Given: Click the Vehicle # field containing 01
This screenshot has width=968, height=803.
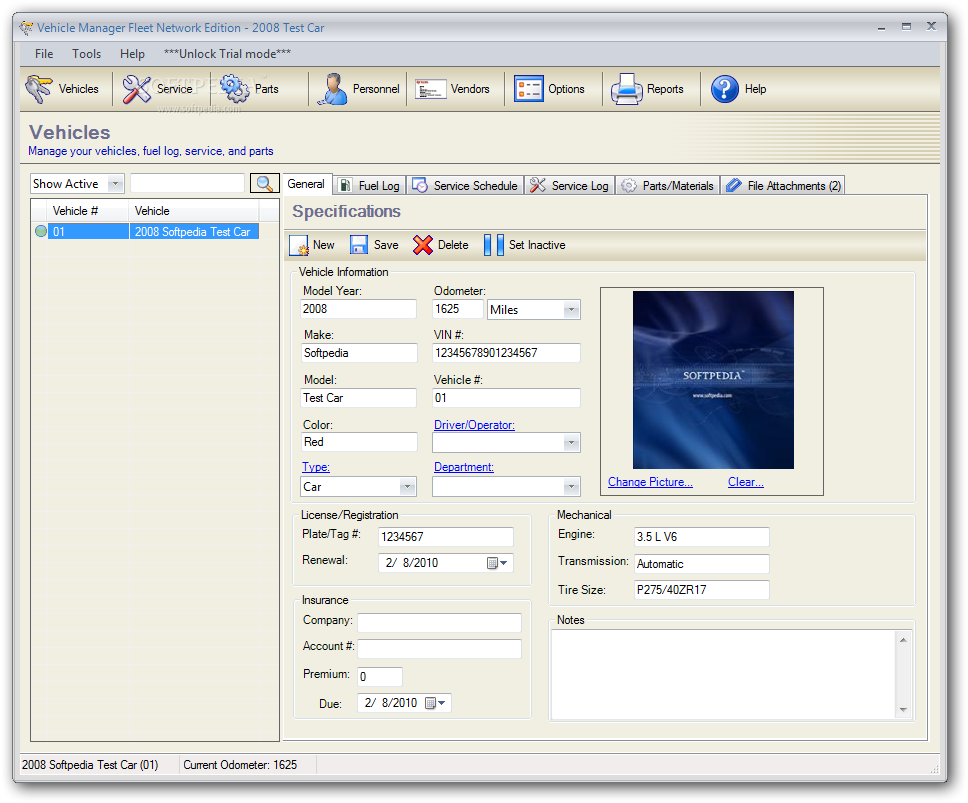Looking at the screenshot, I should pyautogui.click(x=506, y=398).
